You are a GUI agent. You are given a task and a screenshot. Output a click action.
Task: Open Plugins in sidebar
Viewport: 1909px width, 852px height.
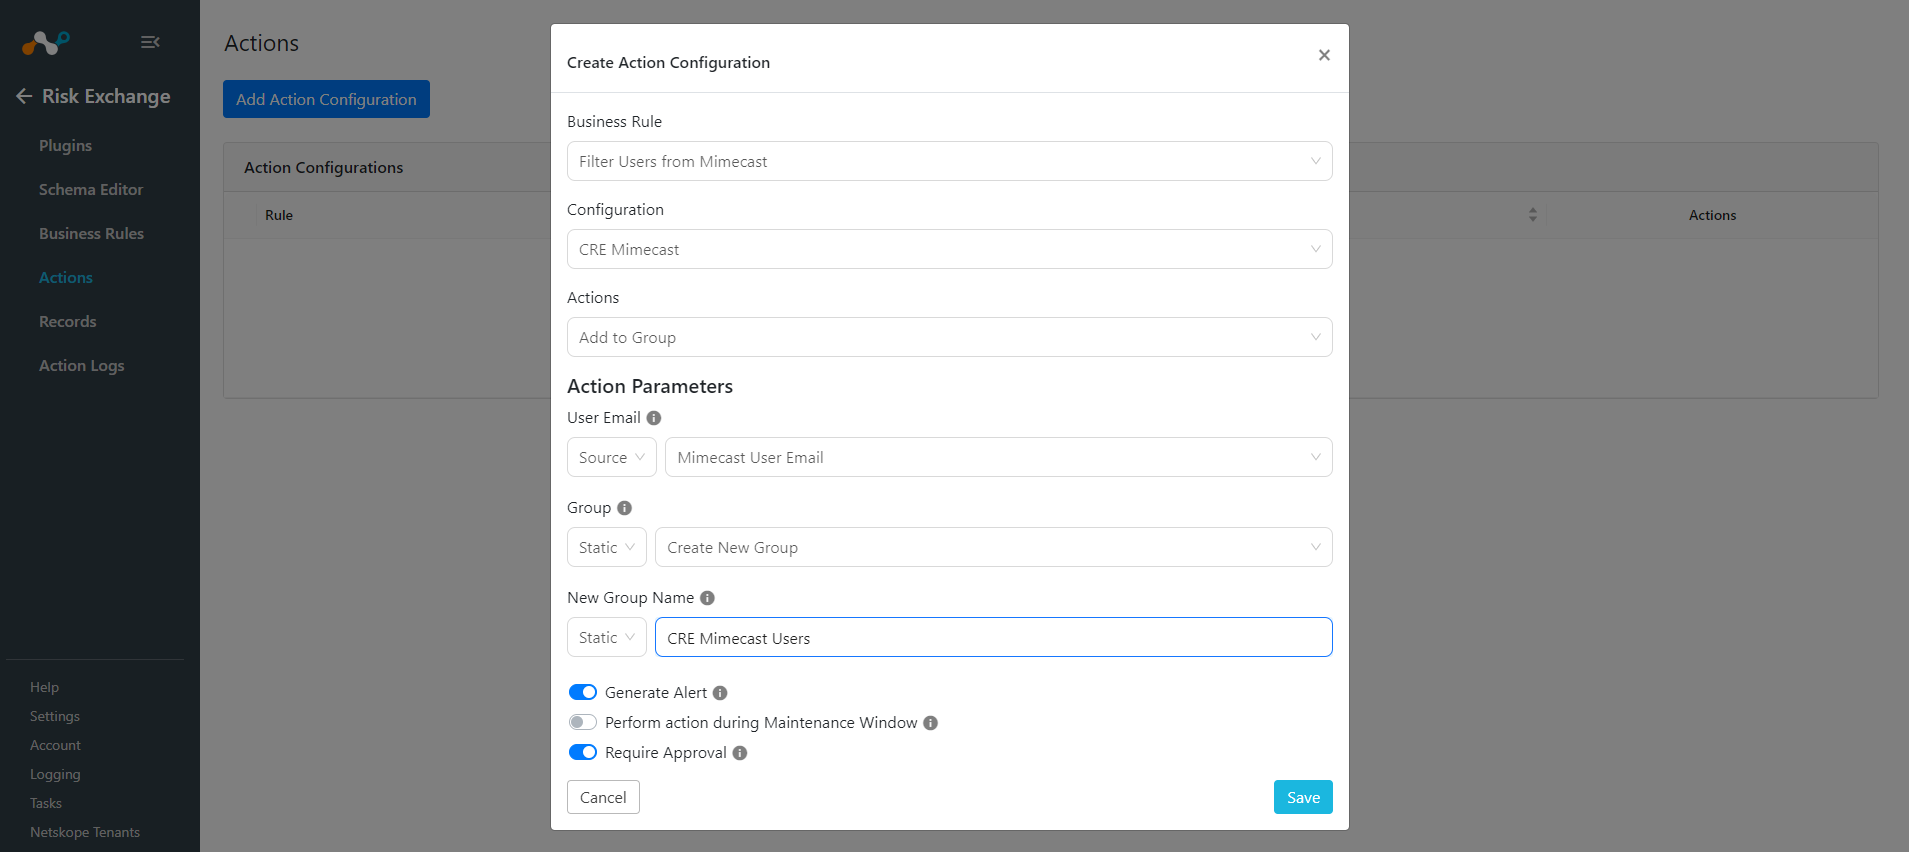pyautogui.click(x=65, y=146)
